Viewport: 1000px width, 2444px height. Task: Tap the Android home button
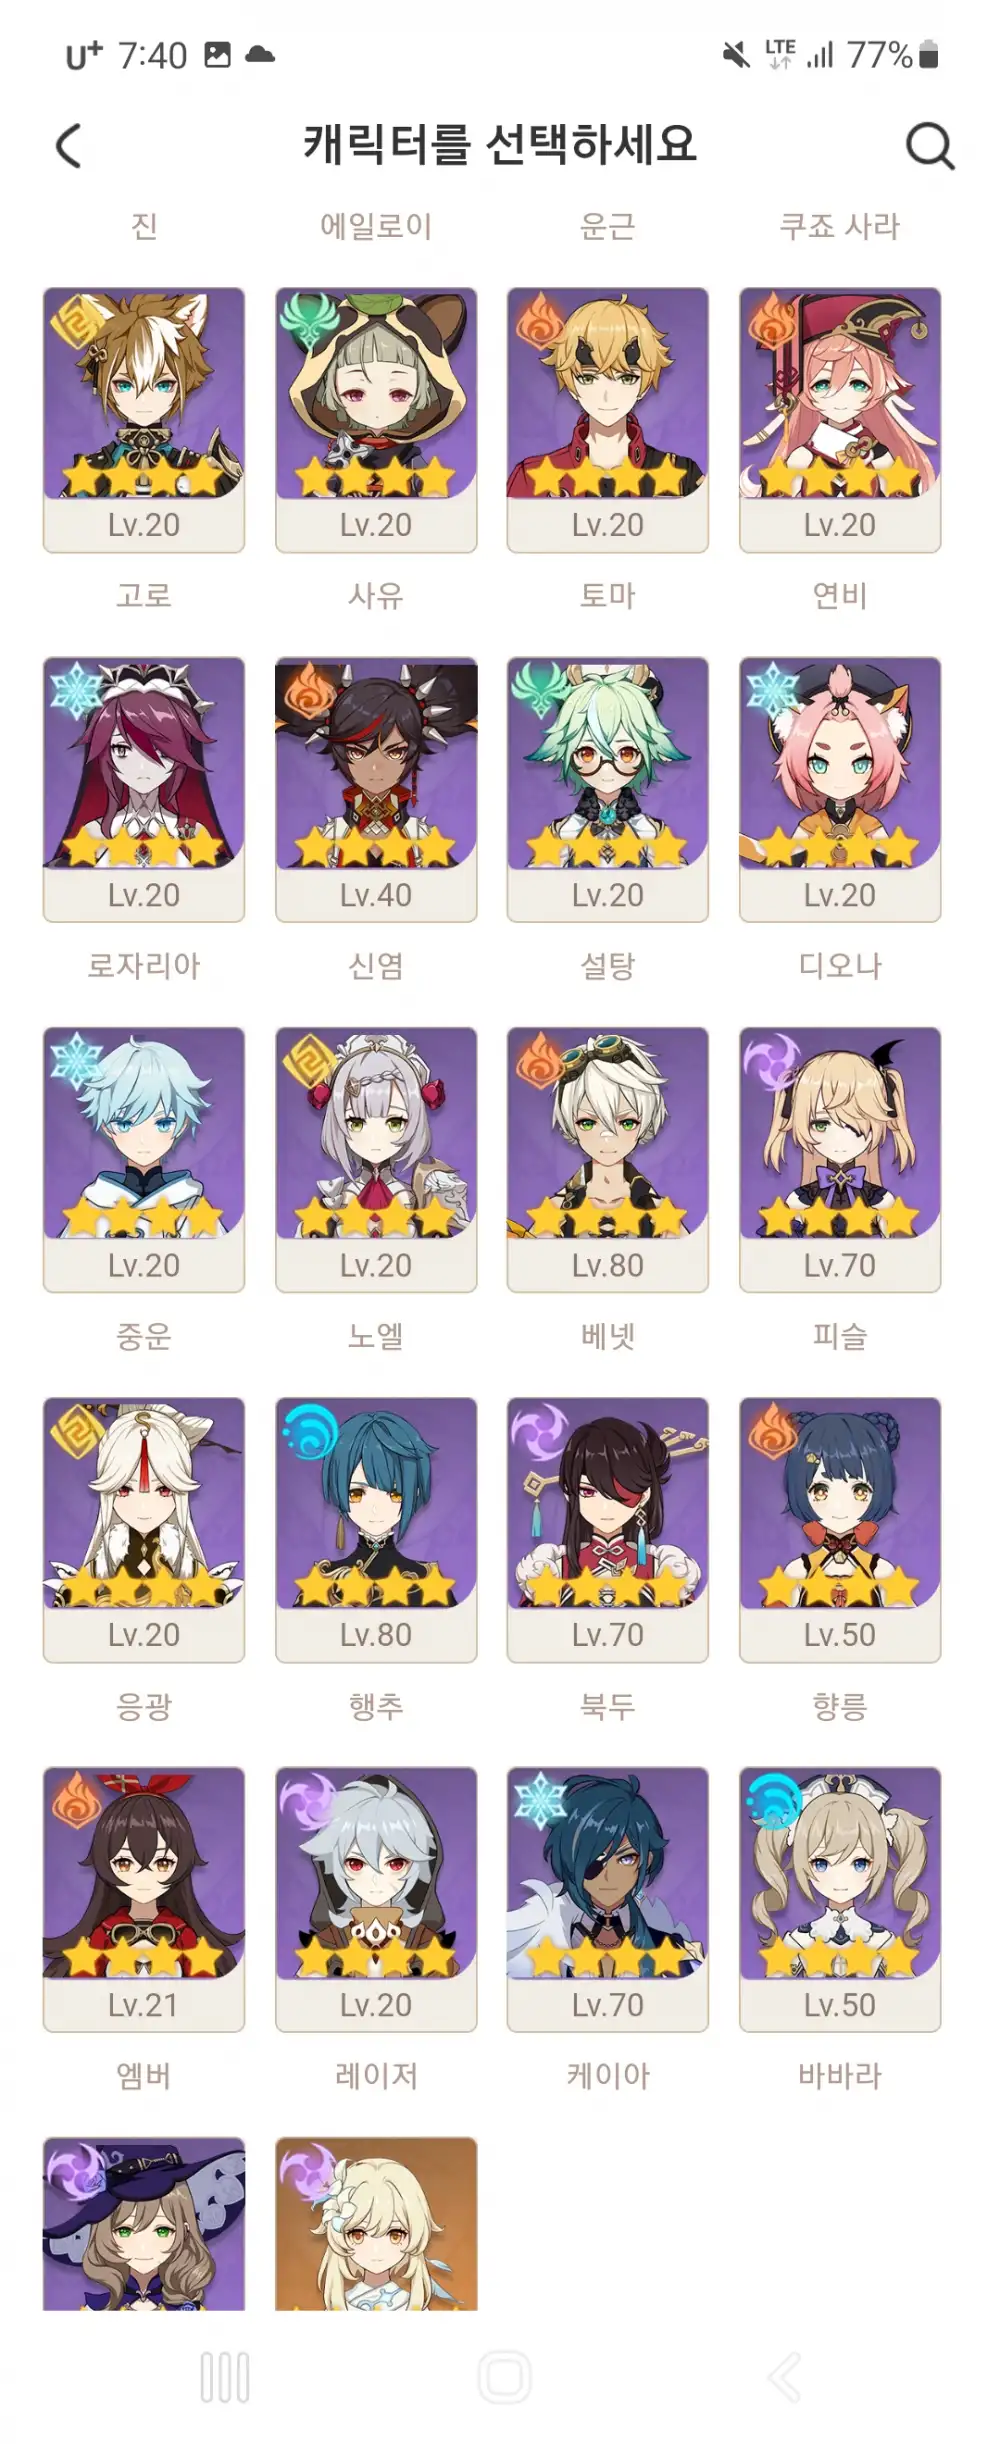coord(504,2377)
